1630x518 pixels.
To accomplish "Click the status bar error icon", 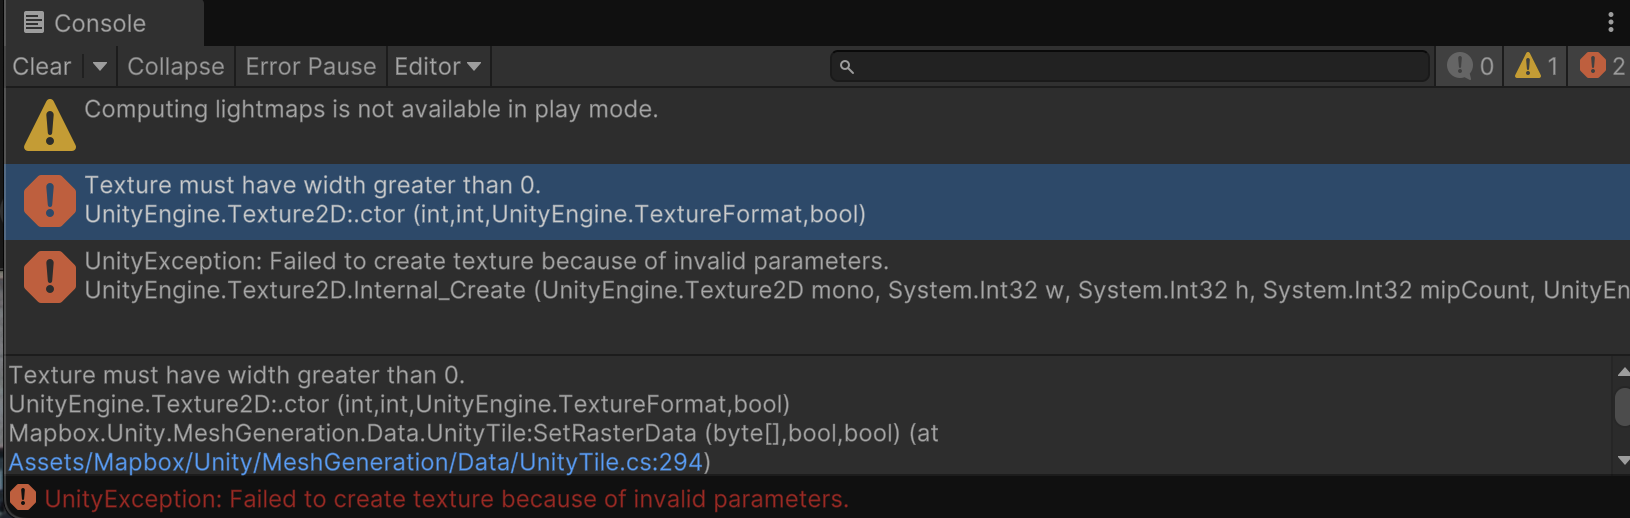I will tap(22, 497).
